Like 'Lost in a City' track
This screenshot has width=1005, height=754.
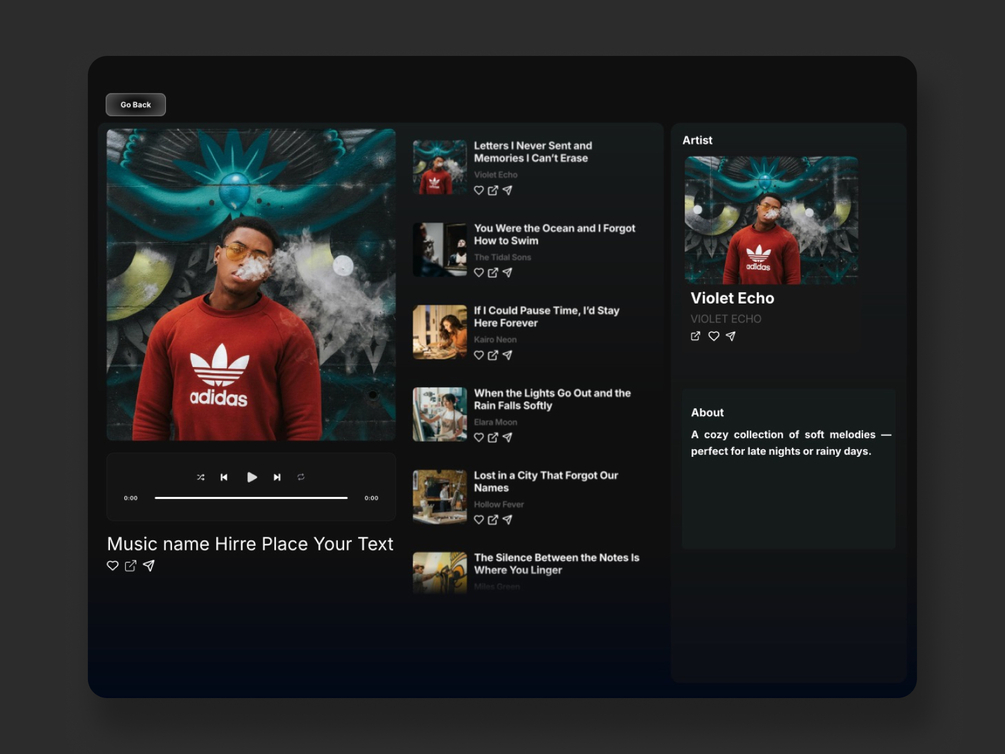point(479,520)
